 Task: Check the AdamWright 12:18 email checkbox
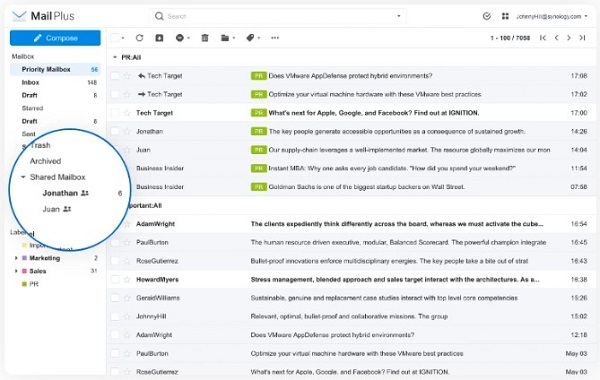pos(115,335)
